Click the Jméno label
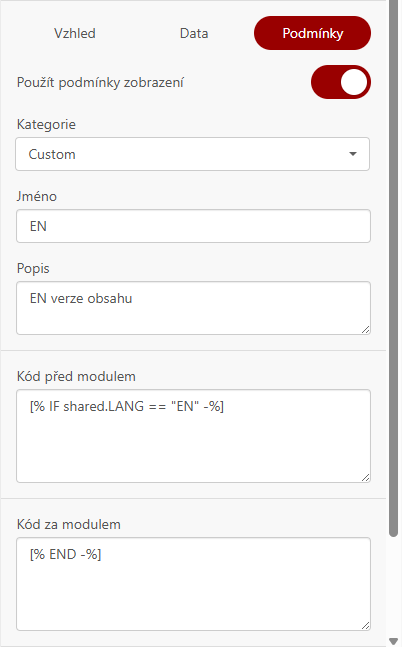The height and width of the screenshot is (647, 402). coord(37,196)
